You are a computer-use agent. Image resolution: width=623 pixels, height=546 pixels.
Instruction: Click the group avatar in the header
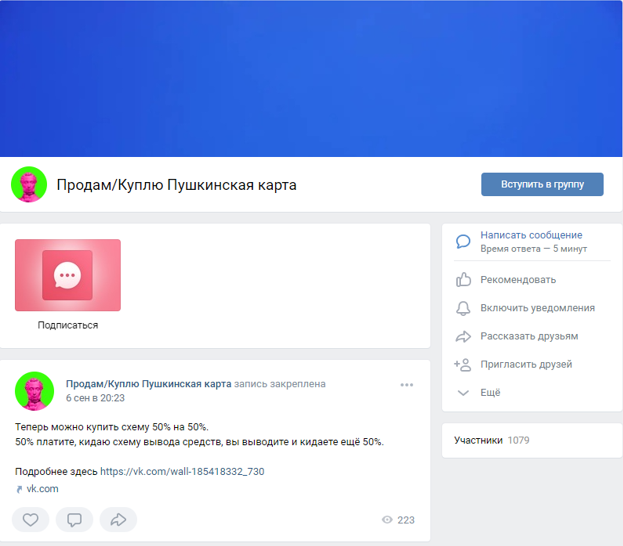tap(29, 185)
